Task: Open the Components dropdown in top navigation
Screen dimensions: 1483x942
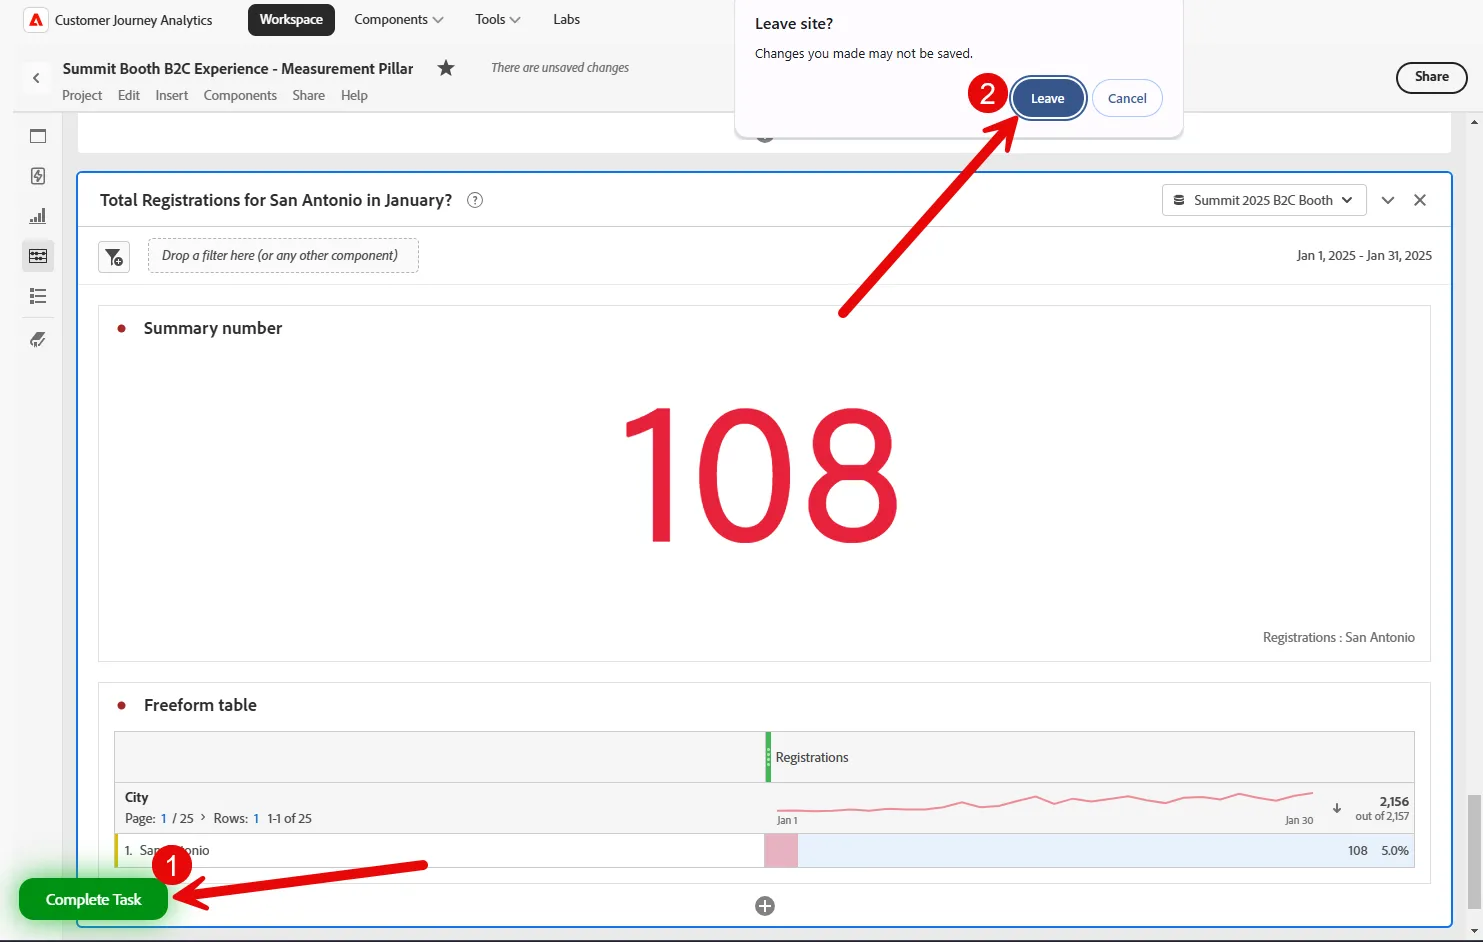Action: tap(399, 19)
